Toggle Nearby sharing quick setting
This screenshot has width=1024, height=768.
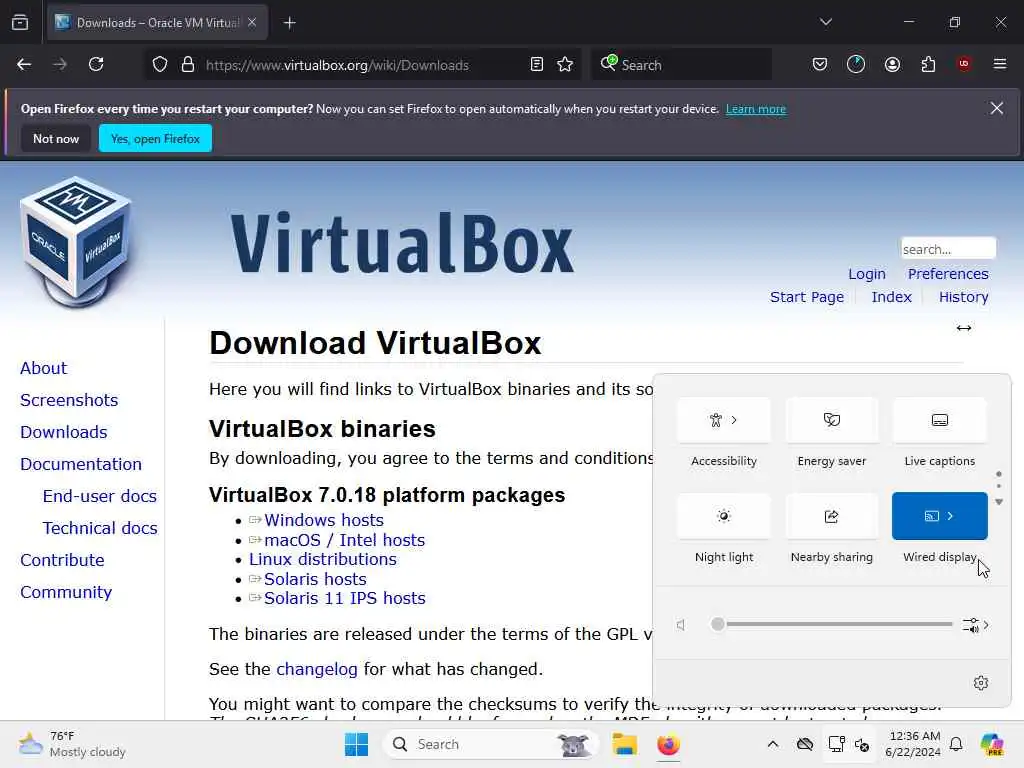click(x=831, y=517)
